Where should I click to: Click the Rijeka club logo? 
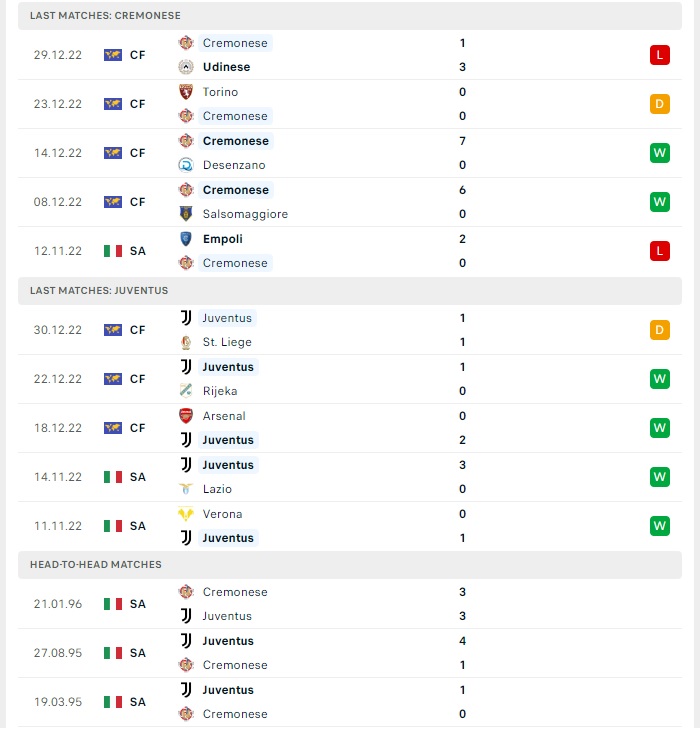point(186,391)
